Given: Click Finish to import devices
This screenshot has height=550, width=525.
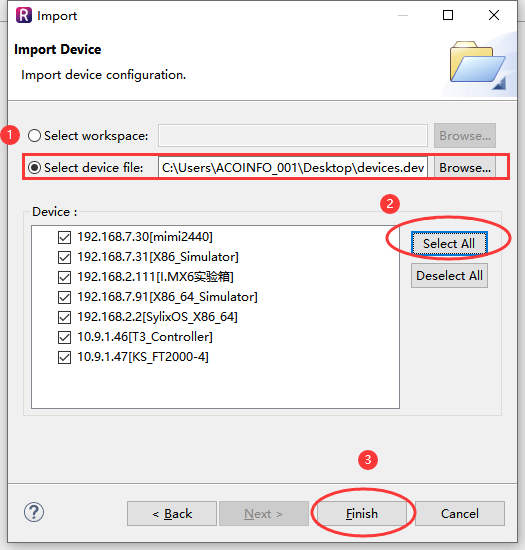Looking at the screenshot, I should click(x=362, y=514).
